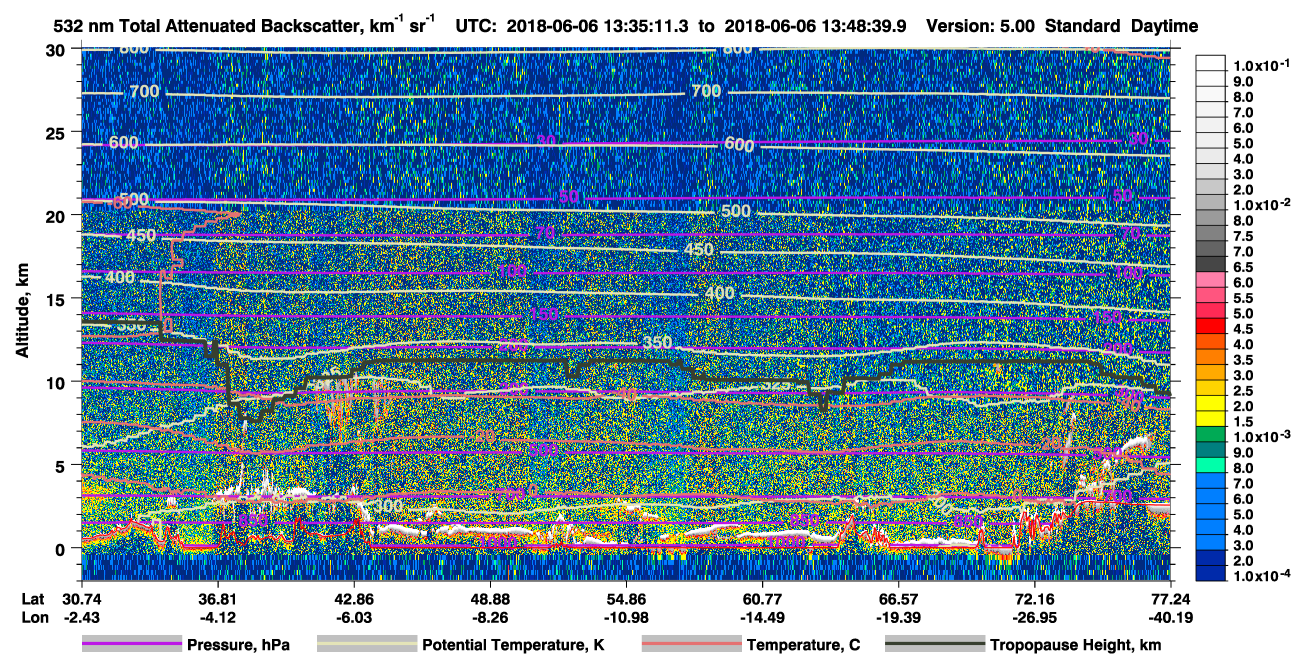This screenshot has height=667, width=1300.
Task: Click the latitude value '42.86'
Action: click(x=354, y=597)
